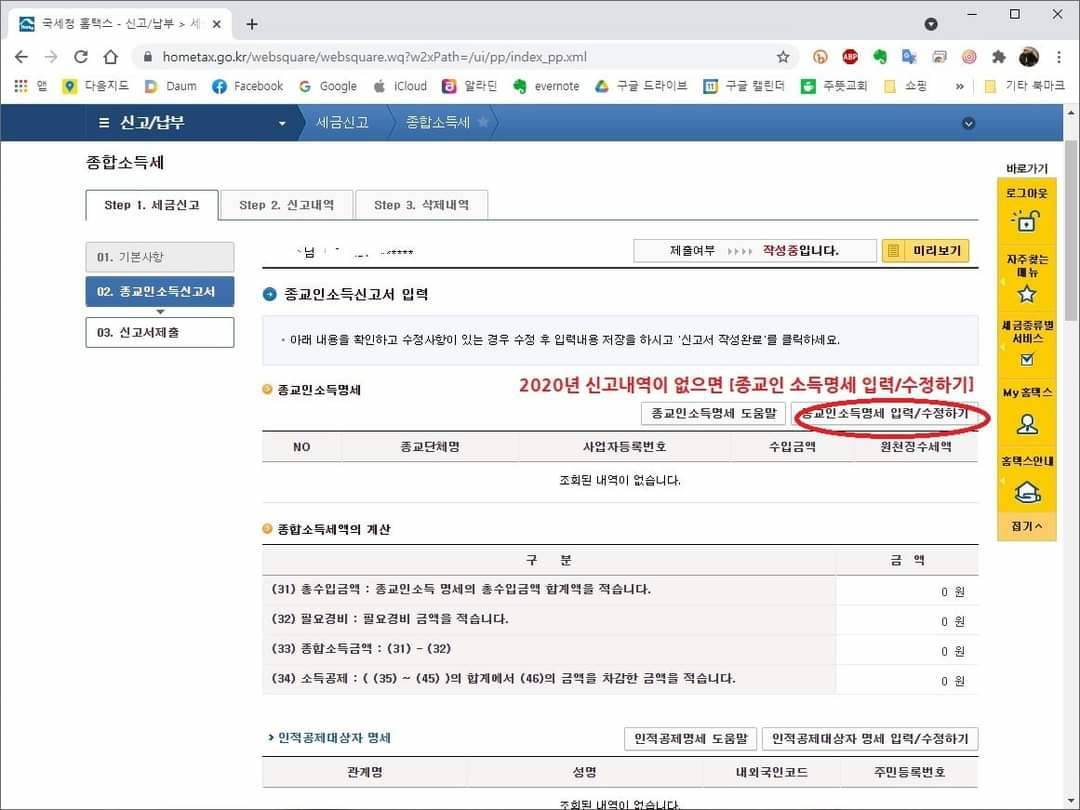Open the Chrome extensions puzzle icon

pyautogui.click(x=998, y=57)
